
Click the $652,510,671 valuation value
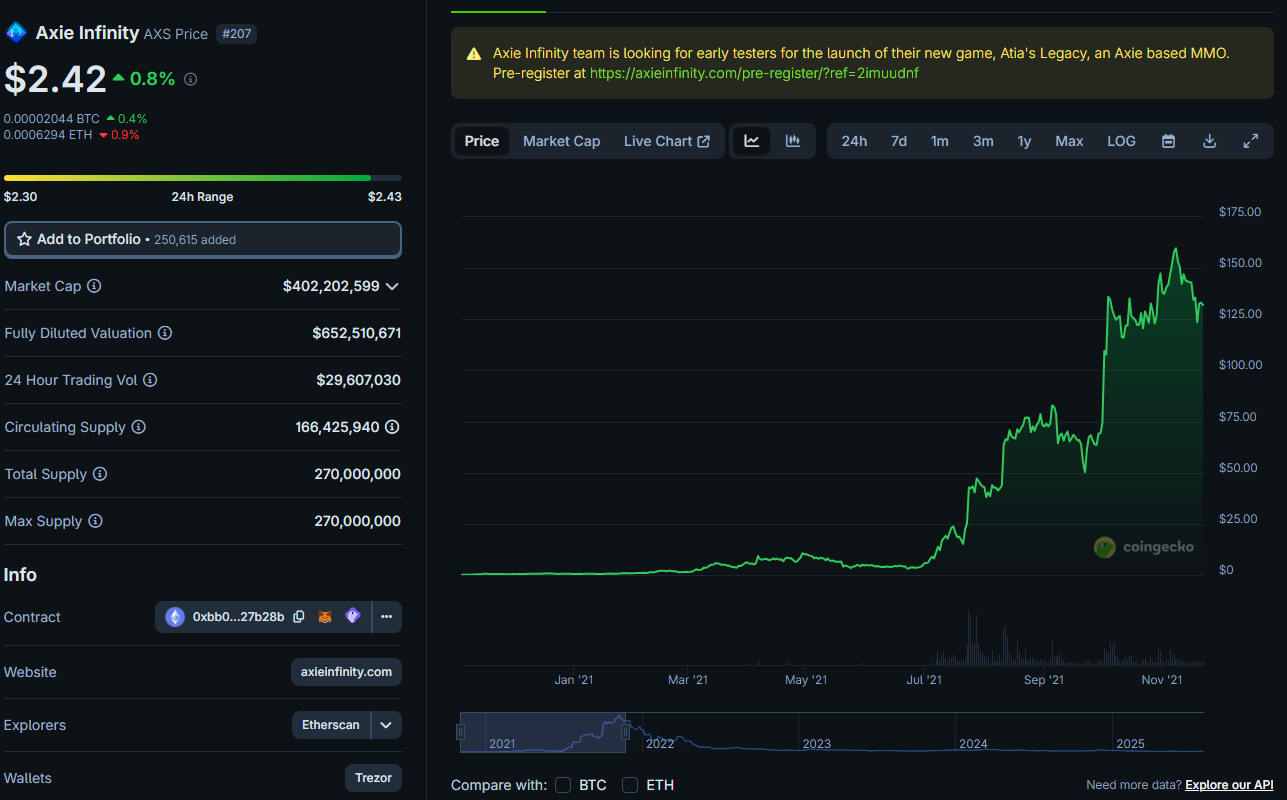click(x=357, y=333)
